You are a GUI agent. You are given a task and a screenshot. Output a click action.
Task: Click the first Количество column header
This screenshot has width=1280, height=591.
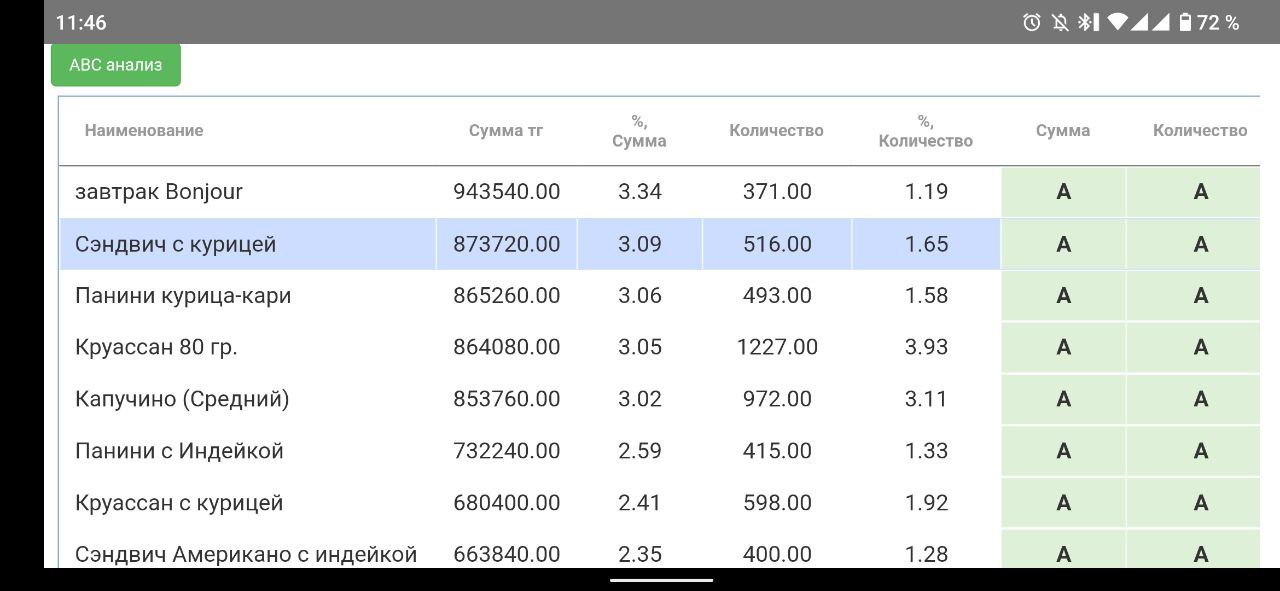pos(776,130)
